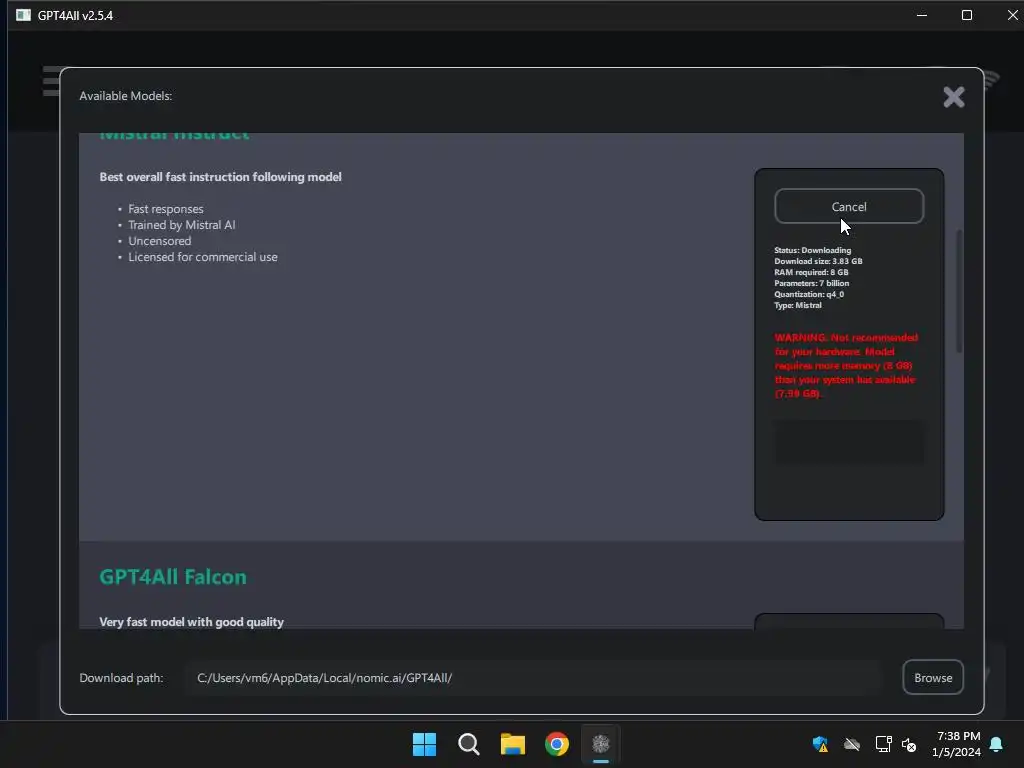
Task: Open the Windows Start menu
Action: 424,744
